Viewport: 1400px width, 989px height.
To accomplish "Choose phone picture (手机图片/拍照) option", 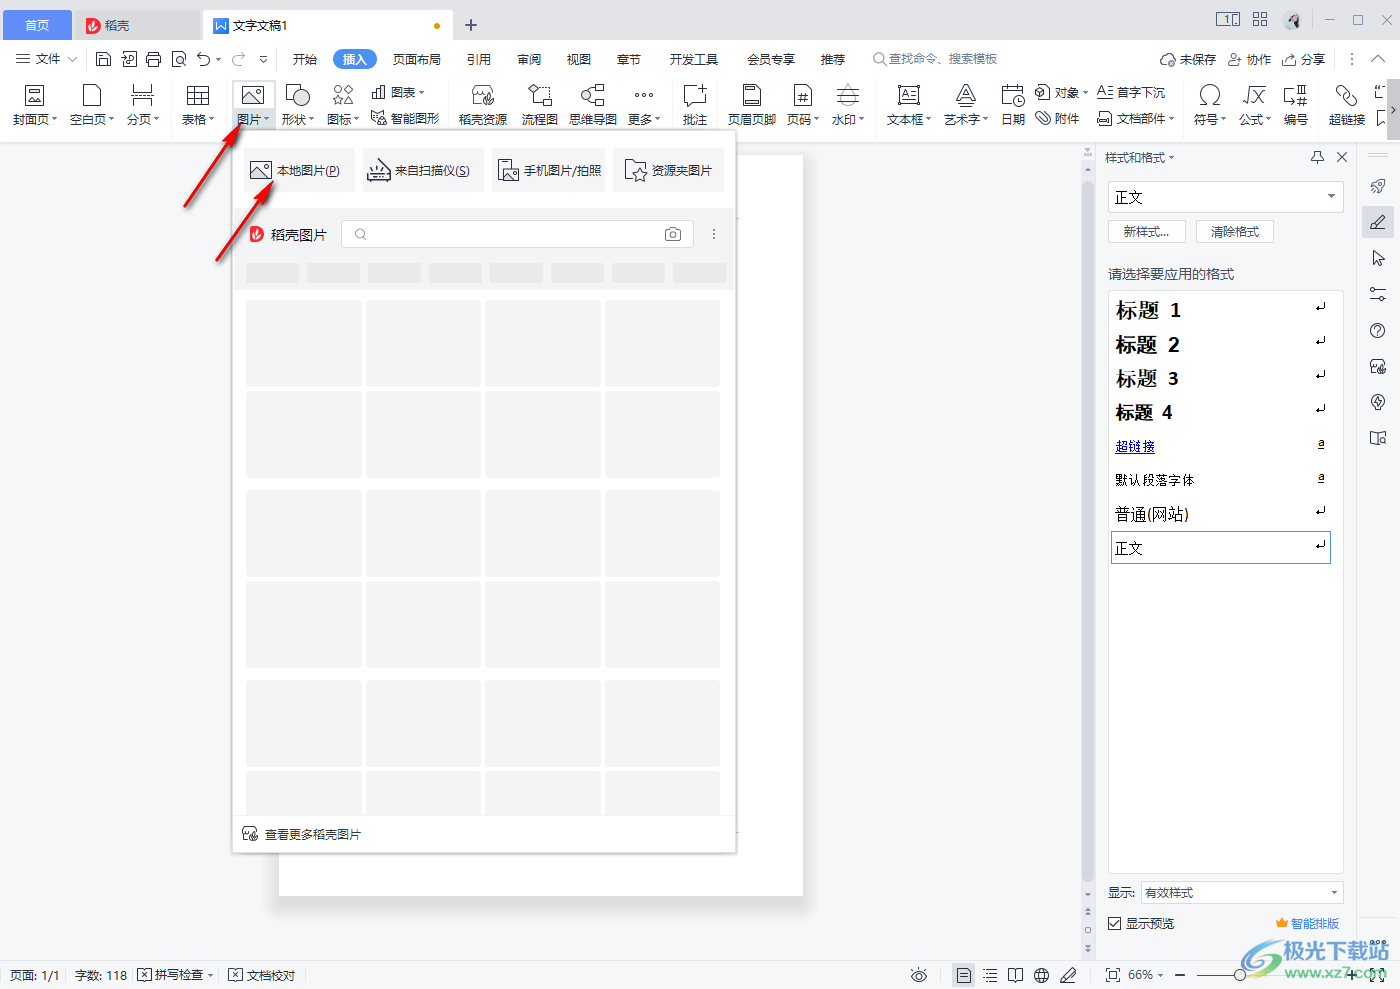I will 549,170.
